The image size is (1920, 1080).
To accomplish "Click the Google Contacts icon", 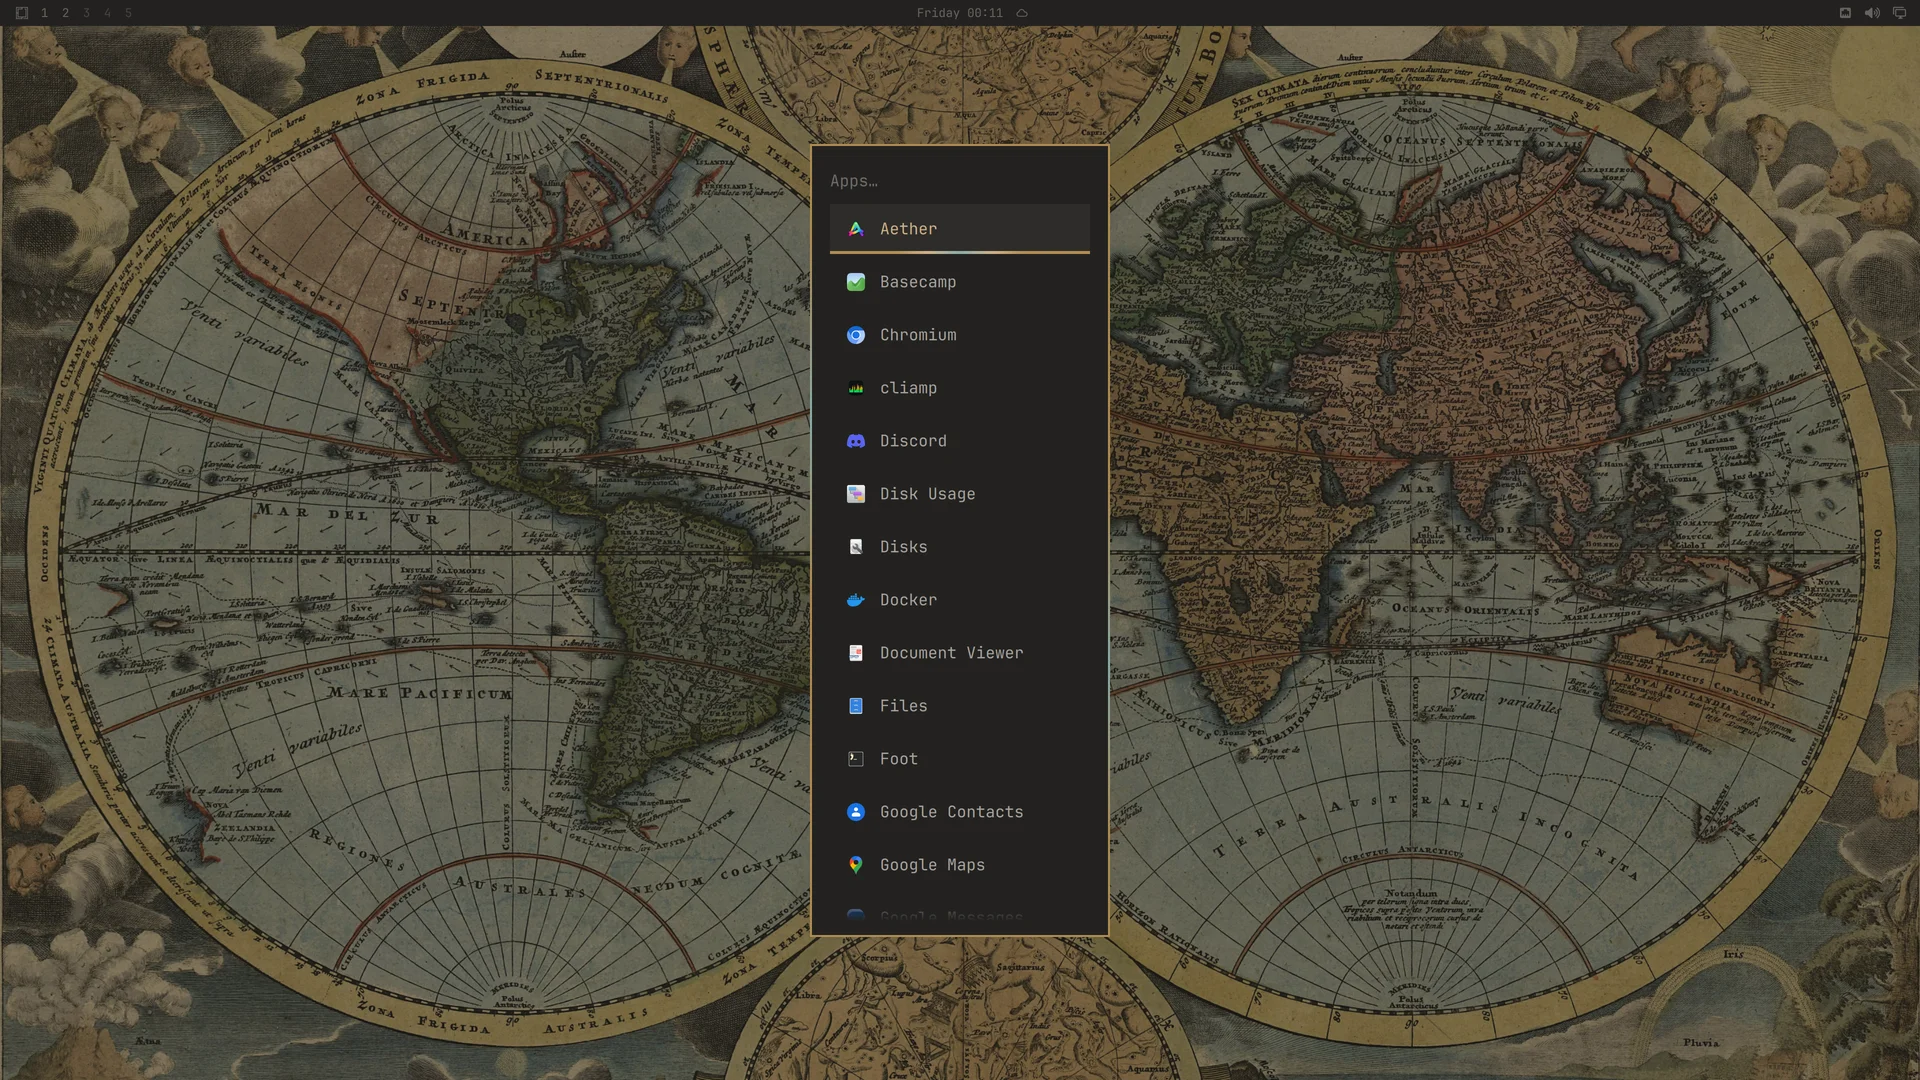I will pos(856,812).
